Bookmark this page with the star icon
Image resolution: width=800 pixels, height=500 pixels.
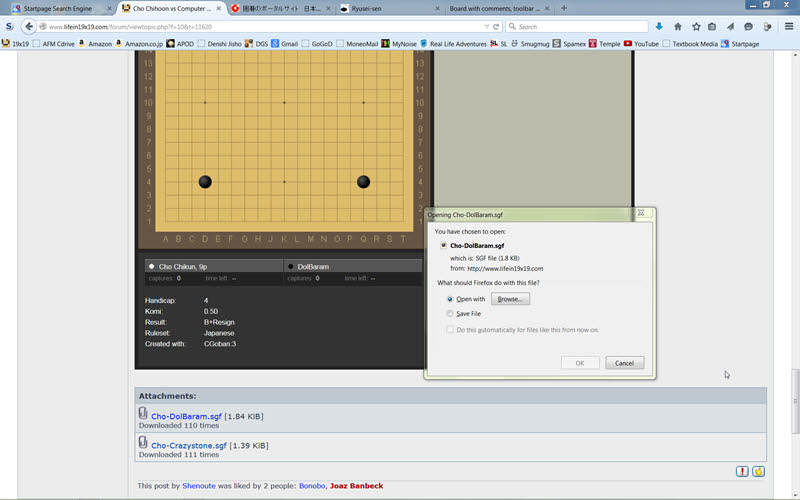[x=695, y=26]
